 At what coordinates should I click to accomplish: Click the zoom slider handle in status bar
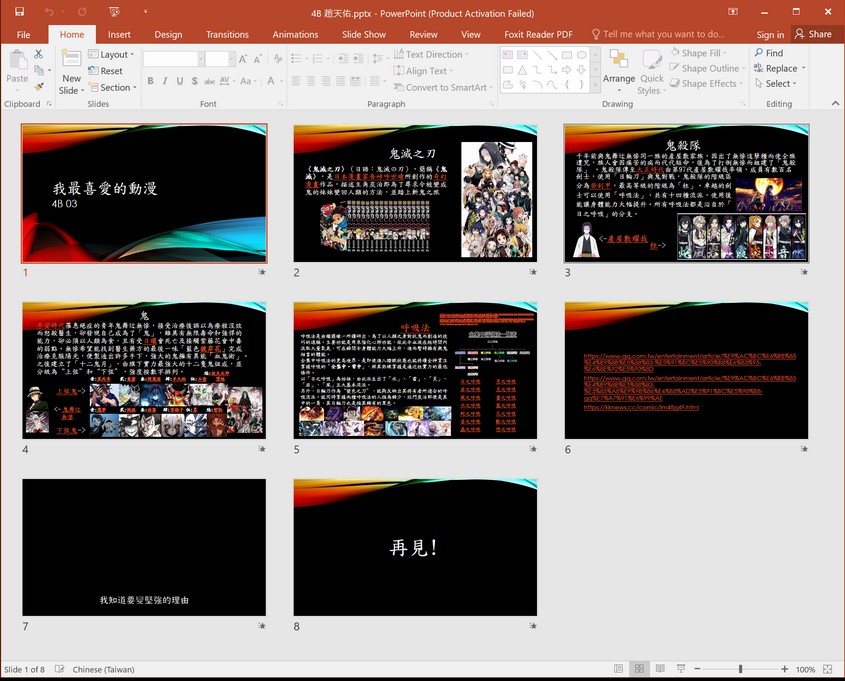pyautogui.click(x=740, y=669)
